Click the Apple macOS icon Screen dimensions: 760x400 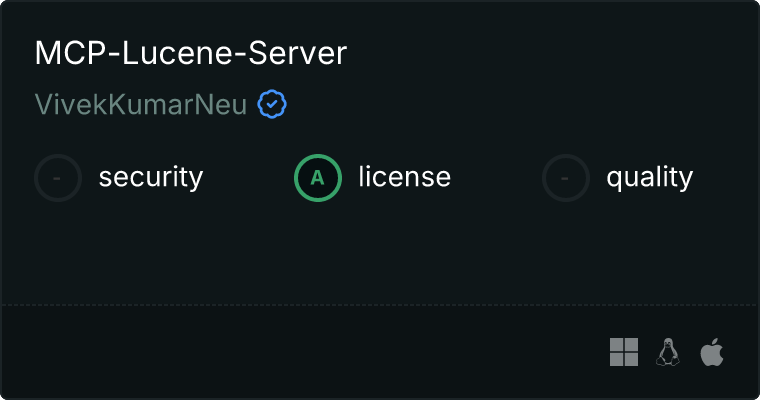click(712, 352)
